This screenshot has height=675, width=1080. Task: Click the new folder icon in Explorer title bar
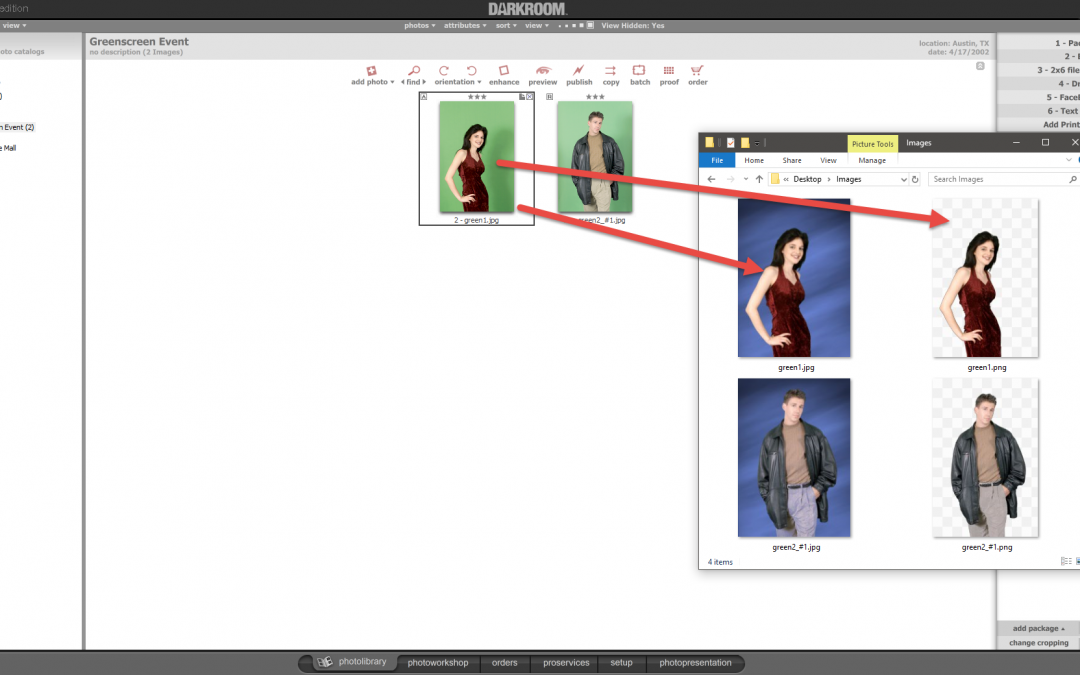(x=745, y=143)
